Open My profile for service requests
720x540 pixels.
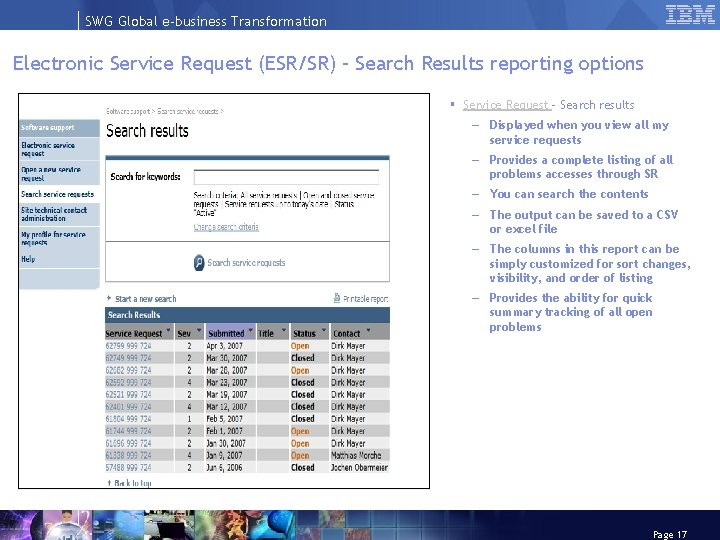point(60,238)
